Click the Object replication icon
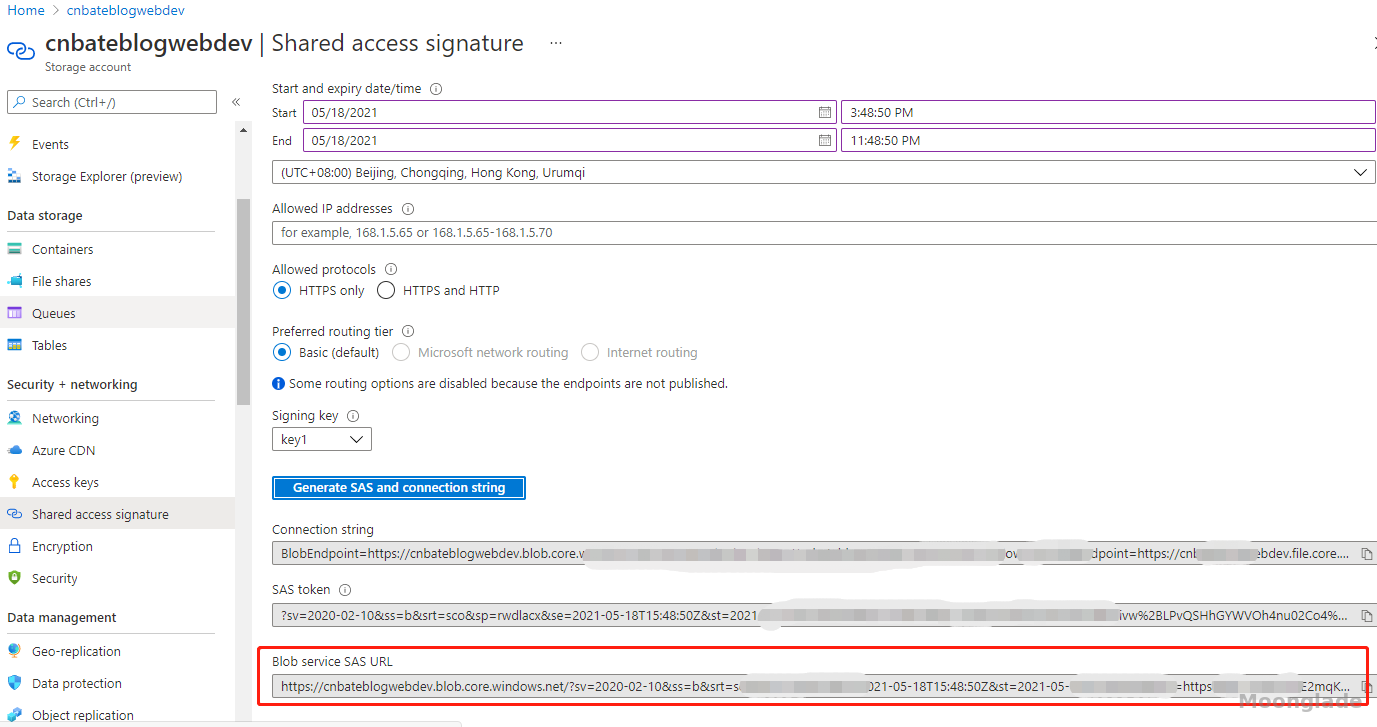The width and height of the screenshot is (1377, 727). point(14,715)
